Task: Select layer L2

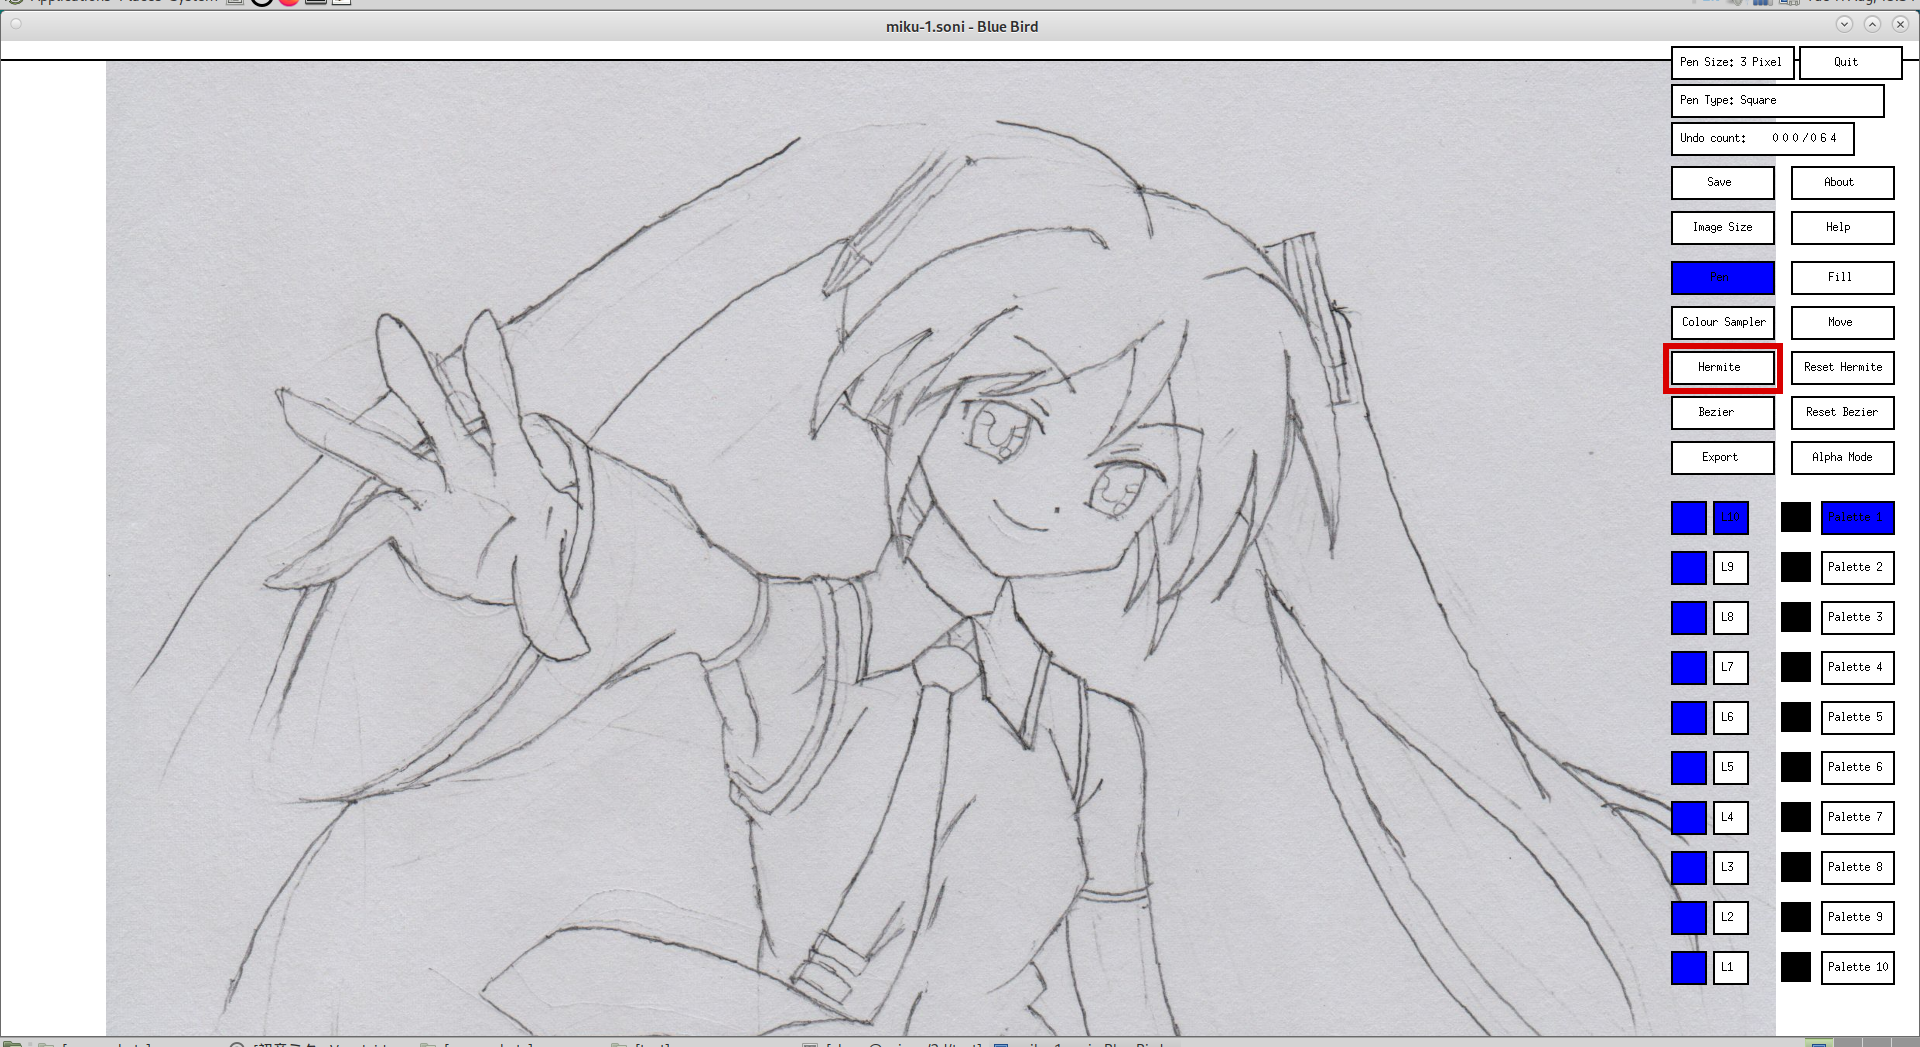Action: point(1730,917)
